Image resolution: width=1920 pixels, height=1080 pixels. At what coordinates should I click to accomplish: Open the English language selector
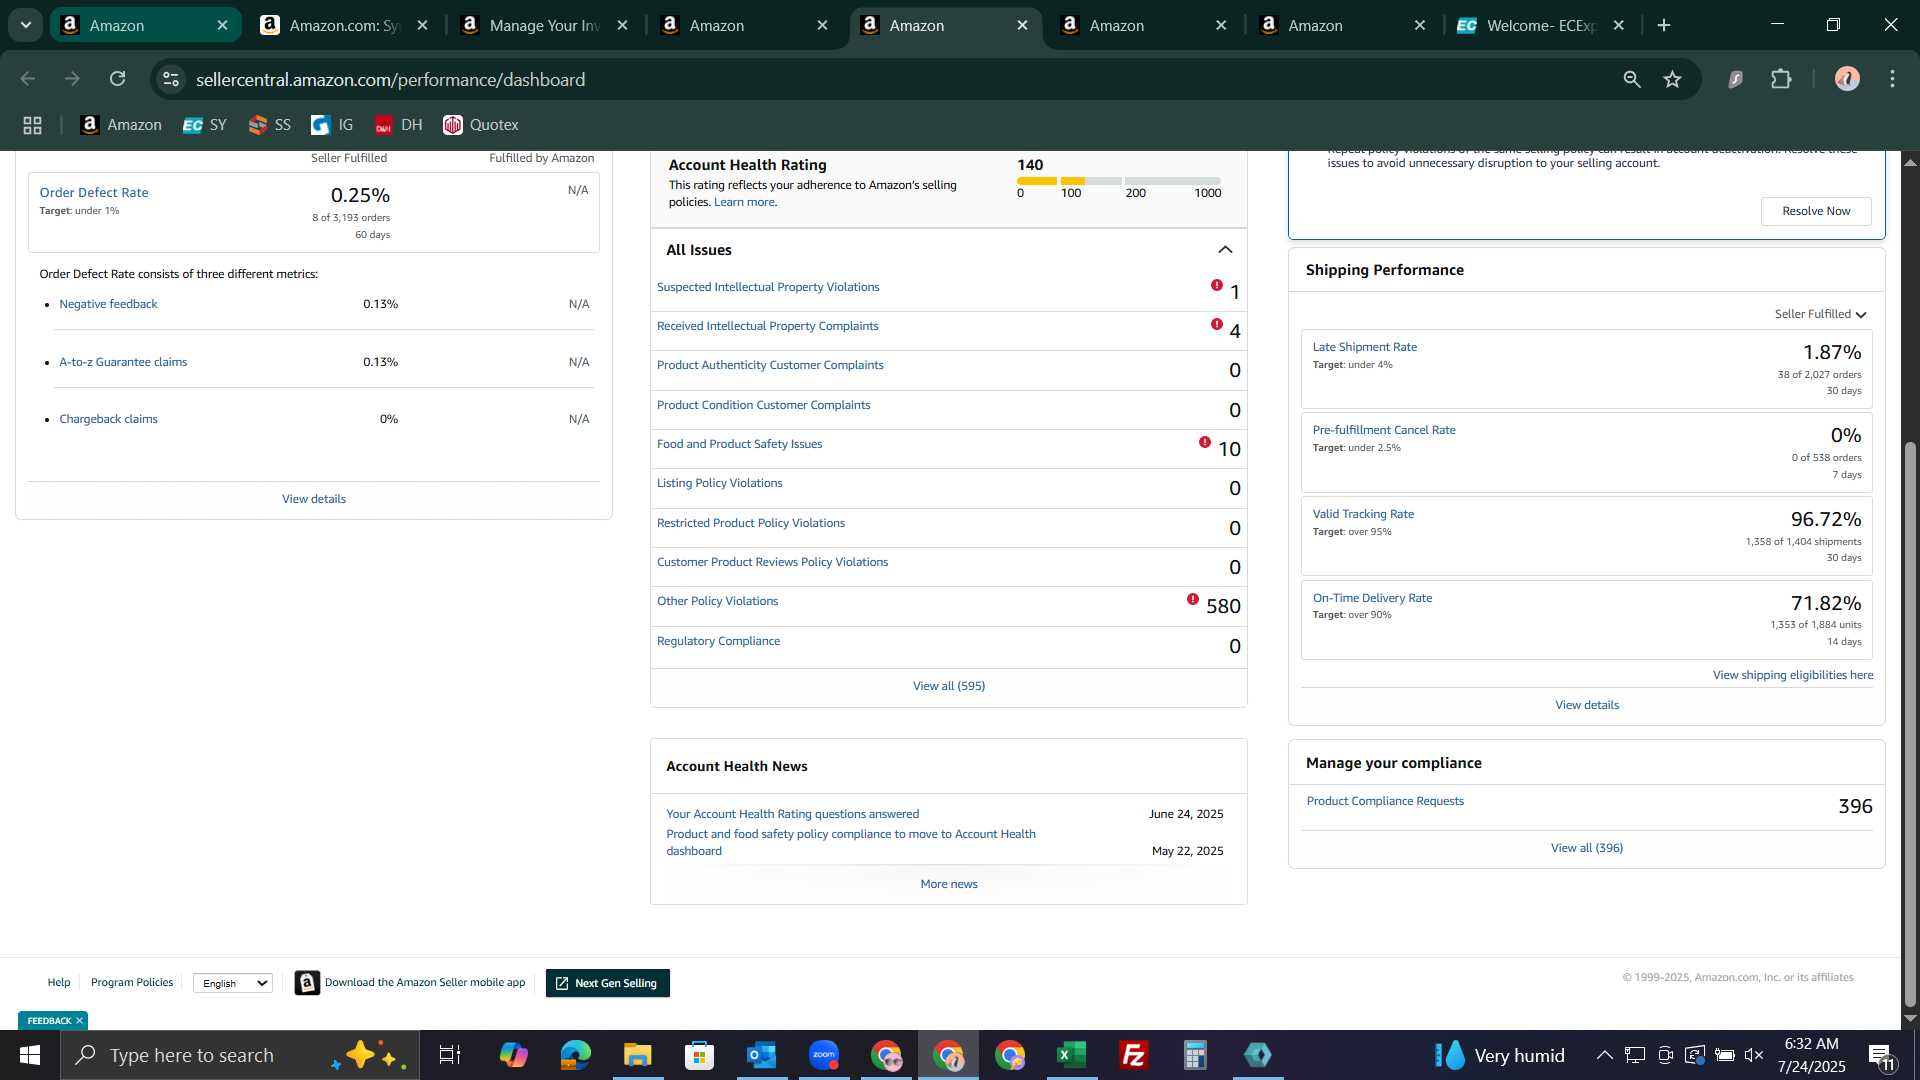[x=233, y=983]
